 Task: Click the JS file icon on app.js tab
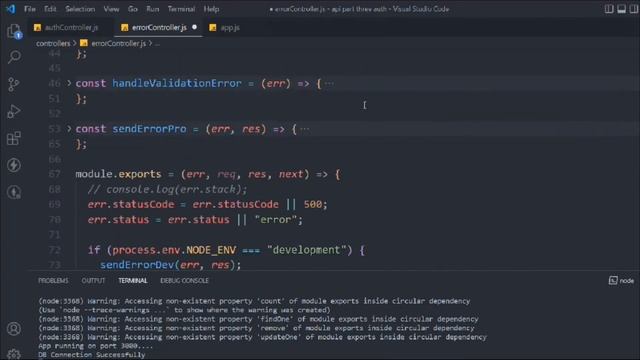pyautogui.click(x=212, y=27)
